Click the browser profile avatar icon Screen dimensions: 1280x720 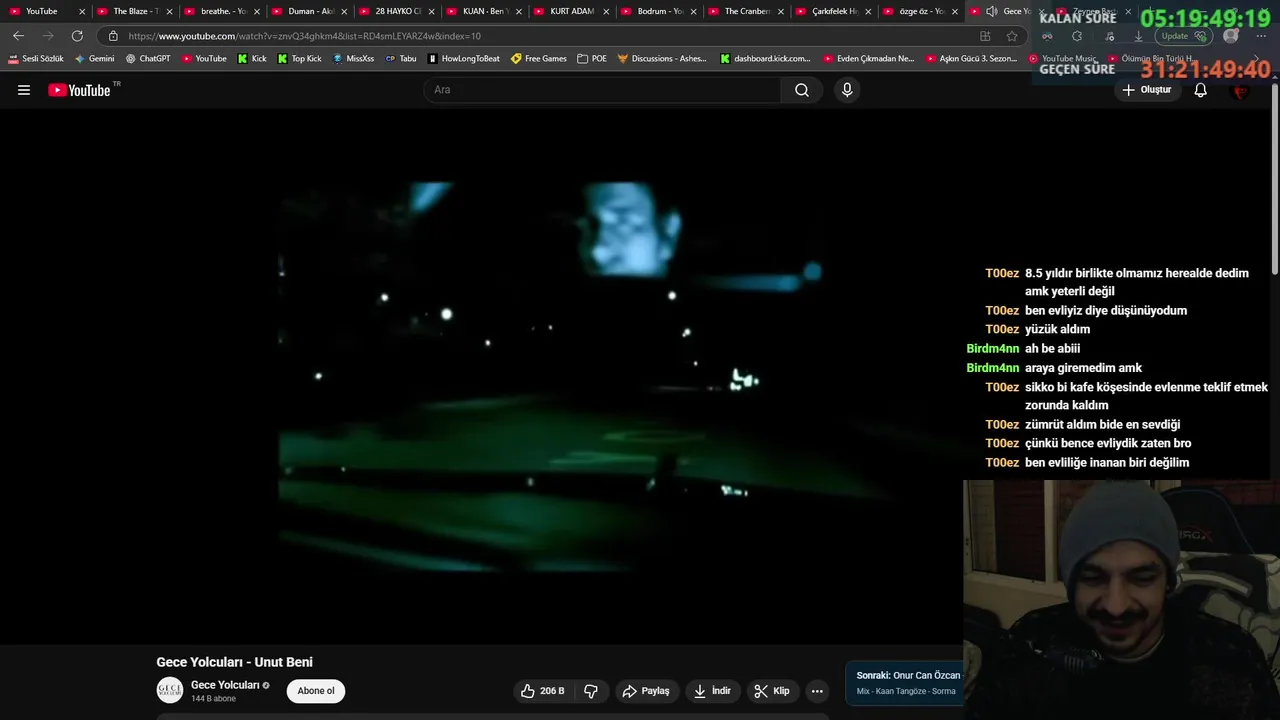click(x=1231, y=36)
